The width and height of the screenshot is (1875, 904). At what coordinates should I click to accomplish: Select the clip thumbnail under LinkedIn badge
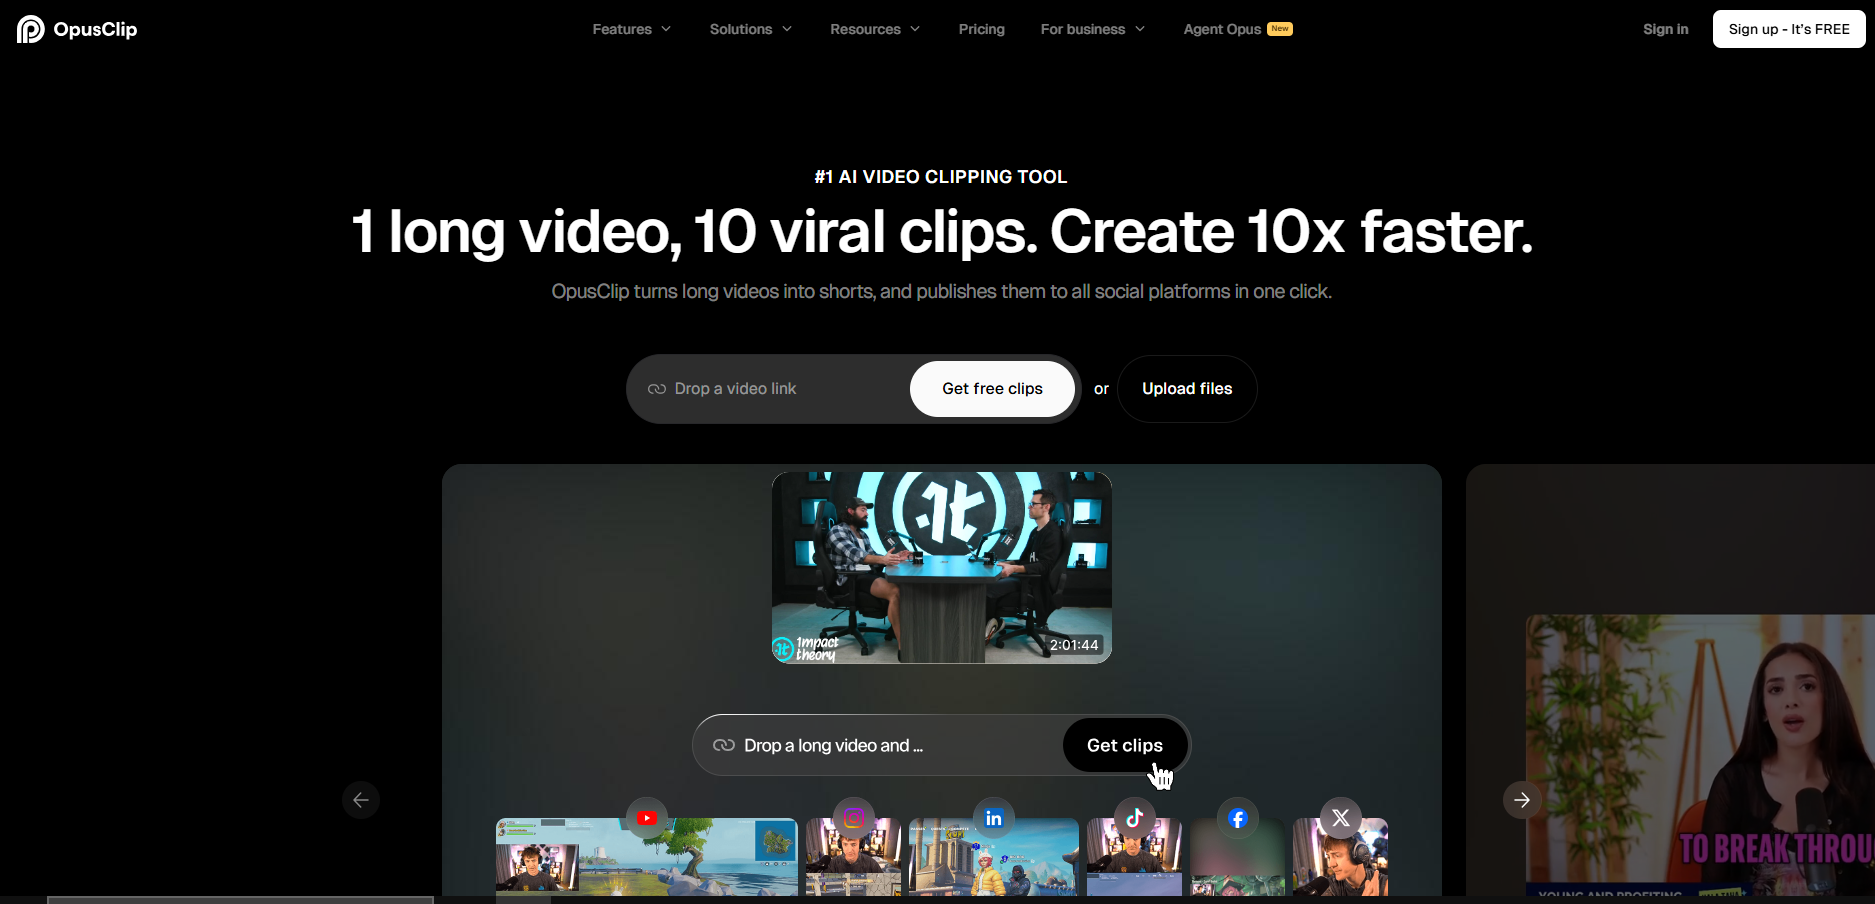(994, 858)
